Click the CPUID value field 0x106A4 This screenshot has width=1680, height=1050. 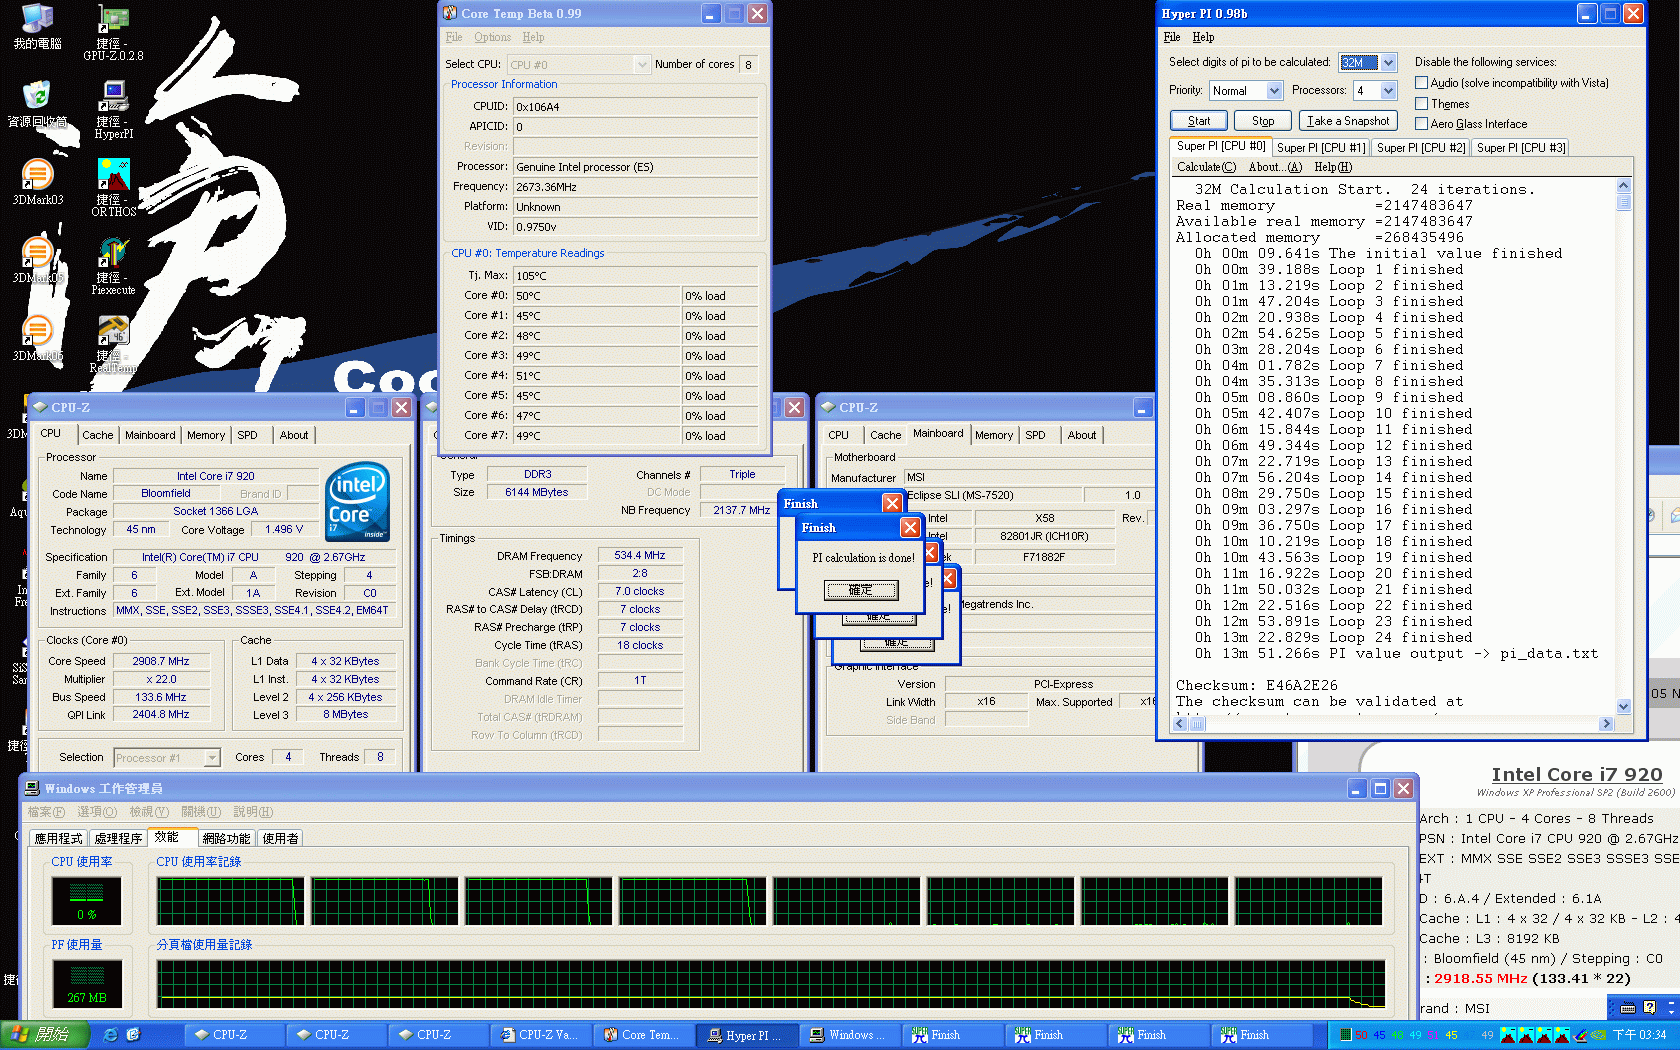636,106
